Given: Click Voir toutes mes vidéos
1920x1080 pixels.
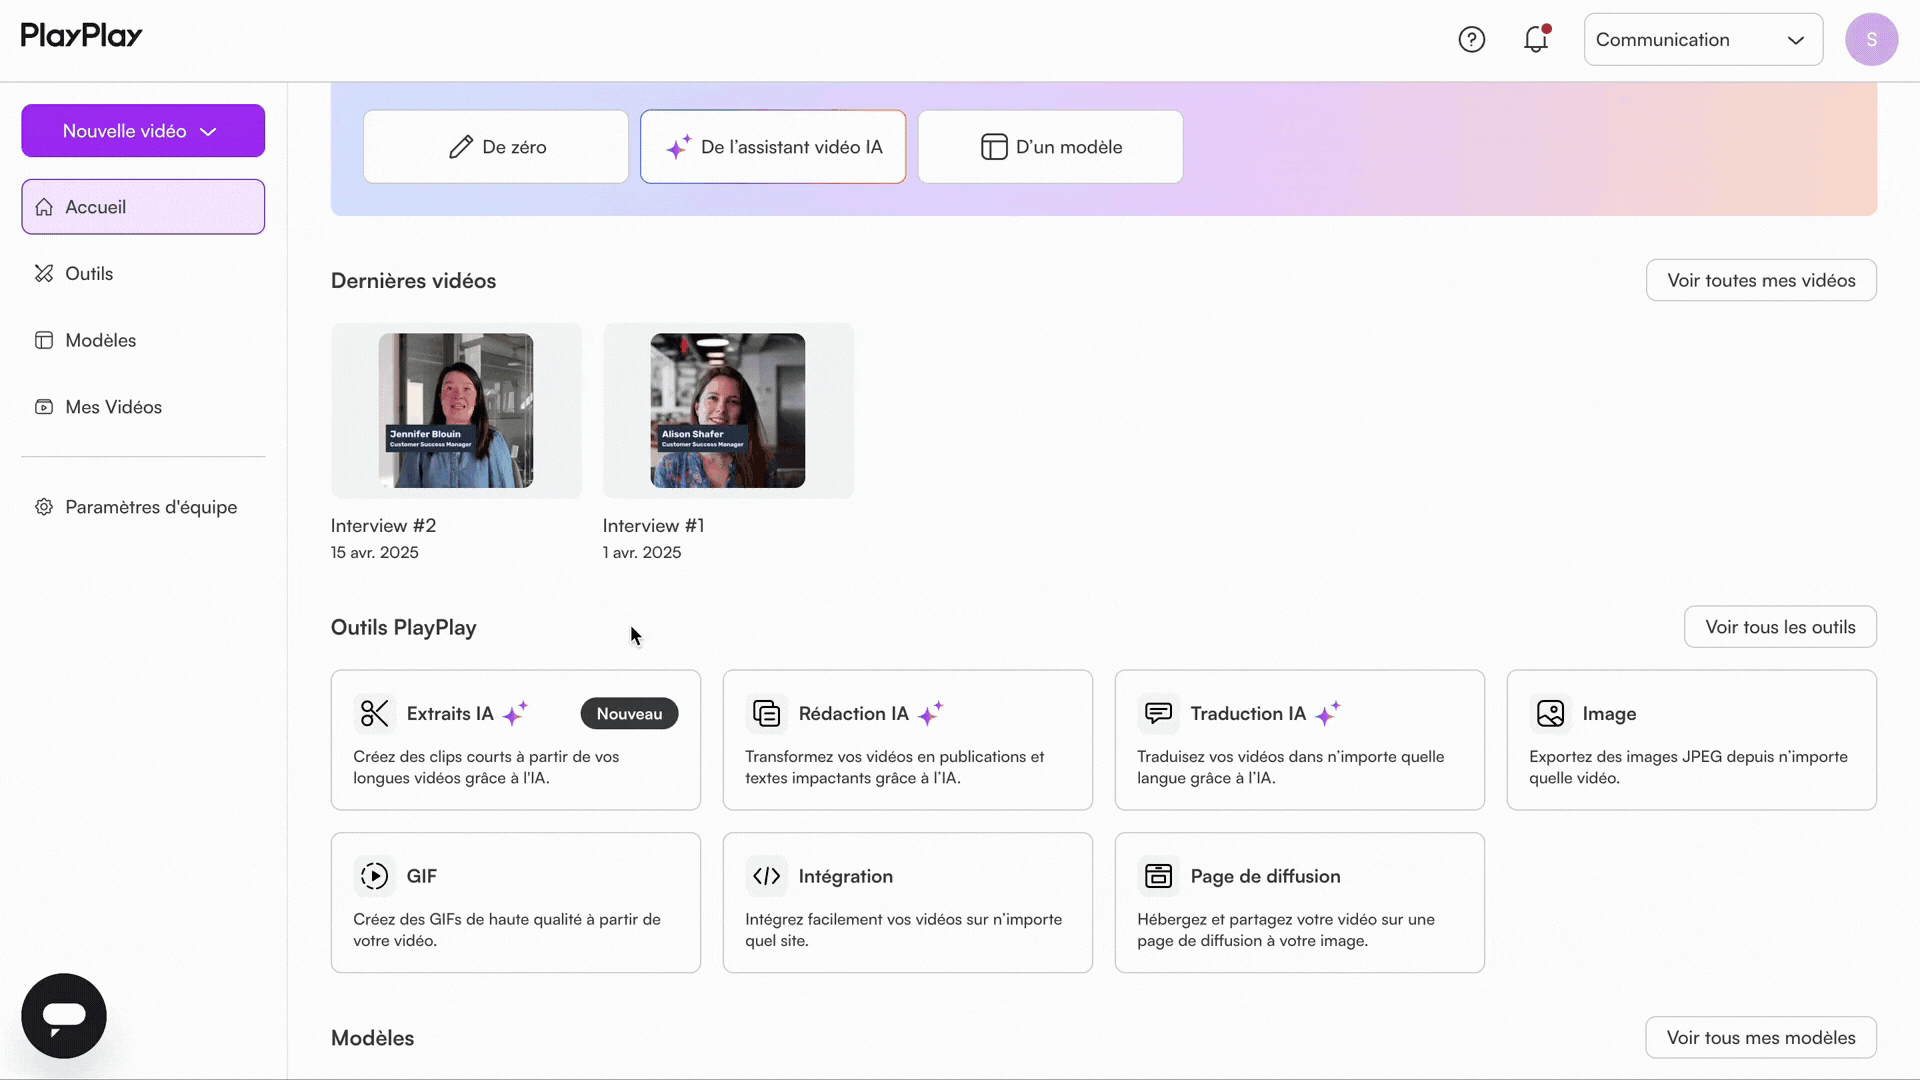Looking at the screenshot, I should tap(1761, 281).
